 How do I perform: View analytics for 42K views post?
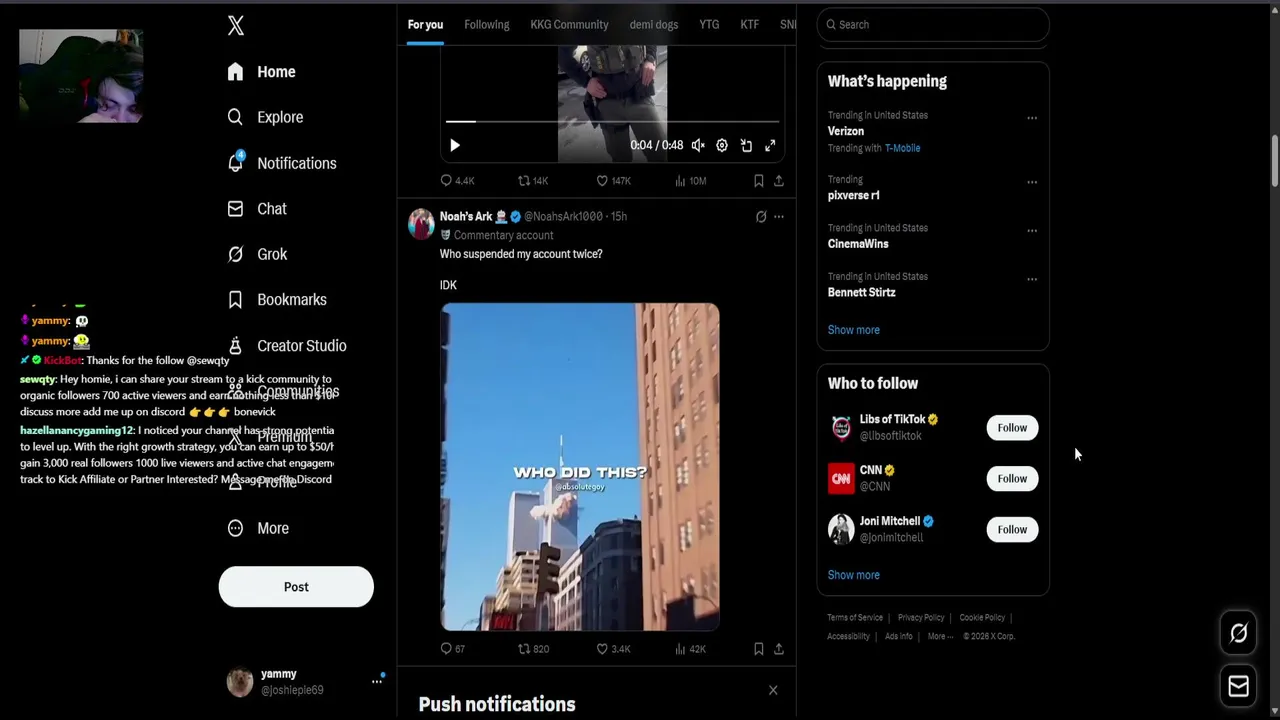pyautogui.click(x=690, y=649)
